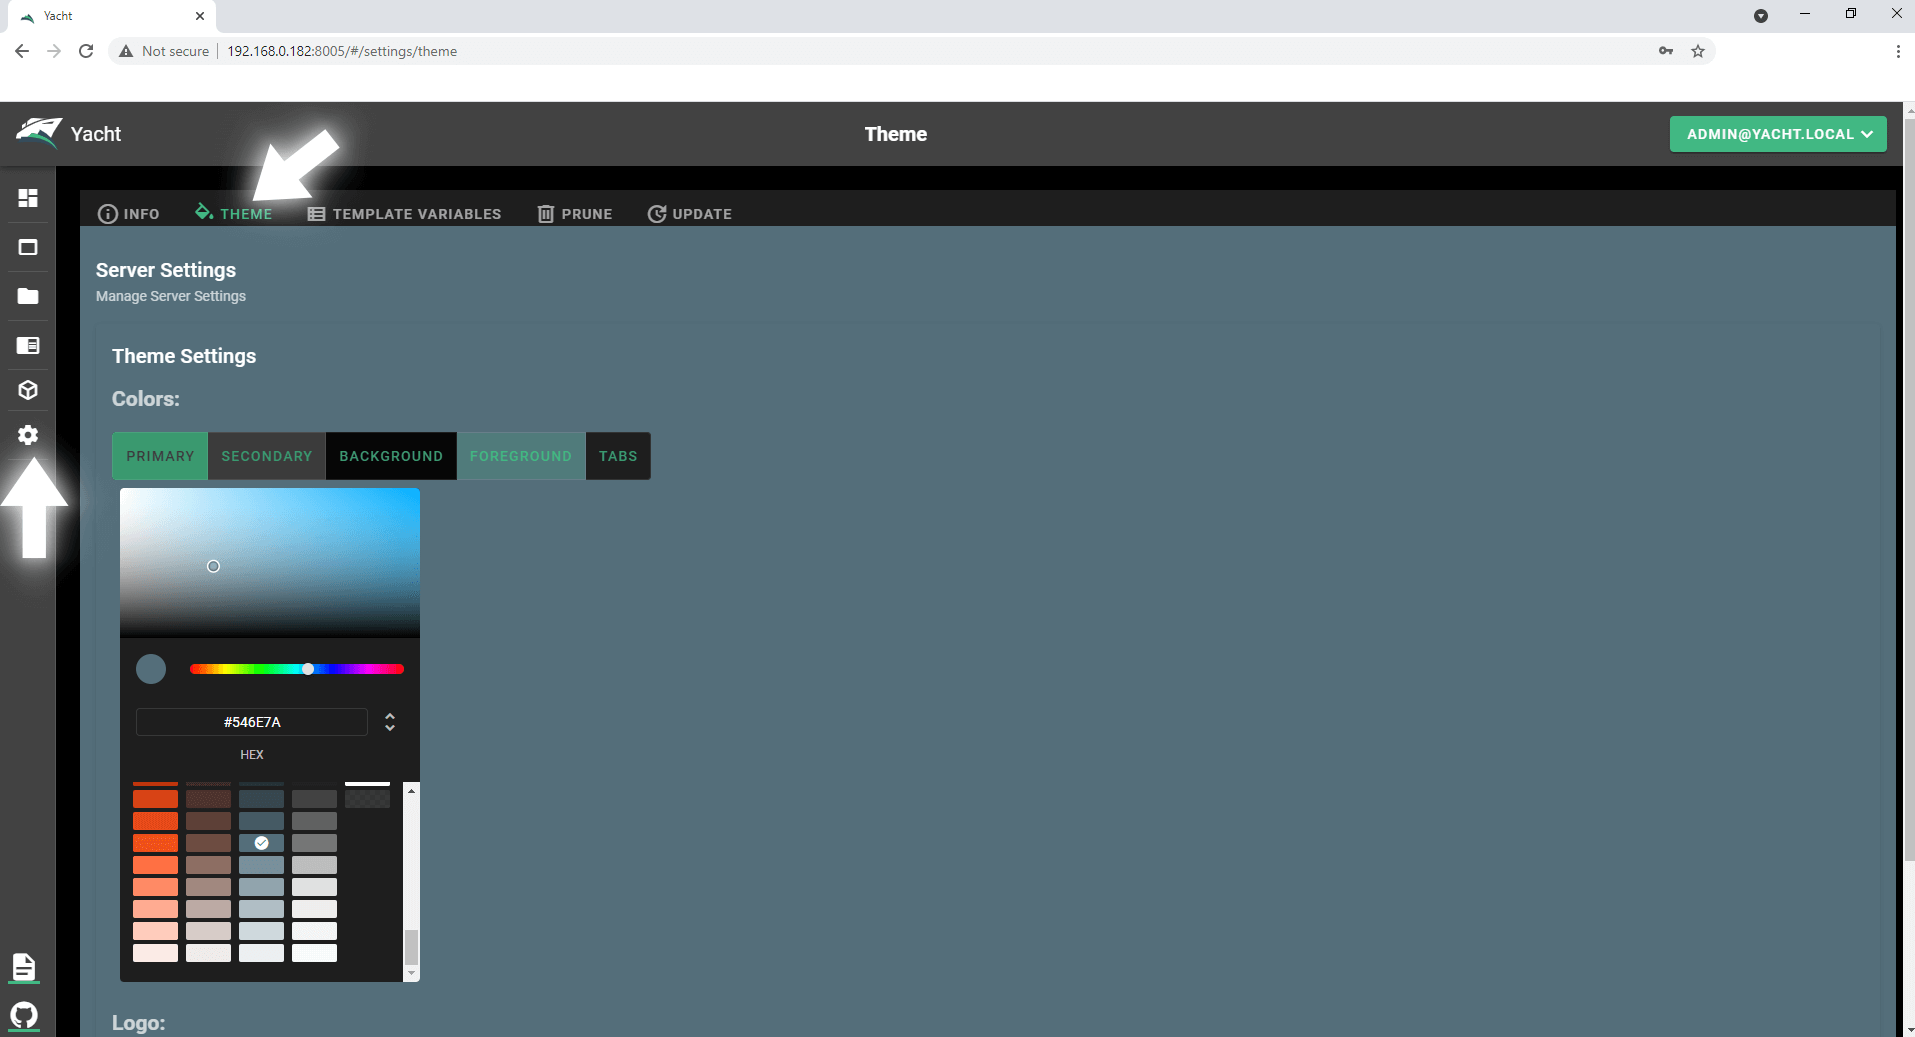This screenshot has width=1915, height=1037.
Task: Click the current color preview circle
Action: 151,669
